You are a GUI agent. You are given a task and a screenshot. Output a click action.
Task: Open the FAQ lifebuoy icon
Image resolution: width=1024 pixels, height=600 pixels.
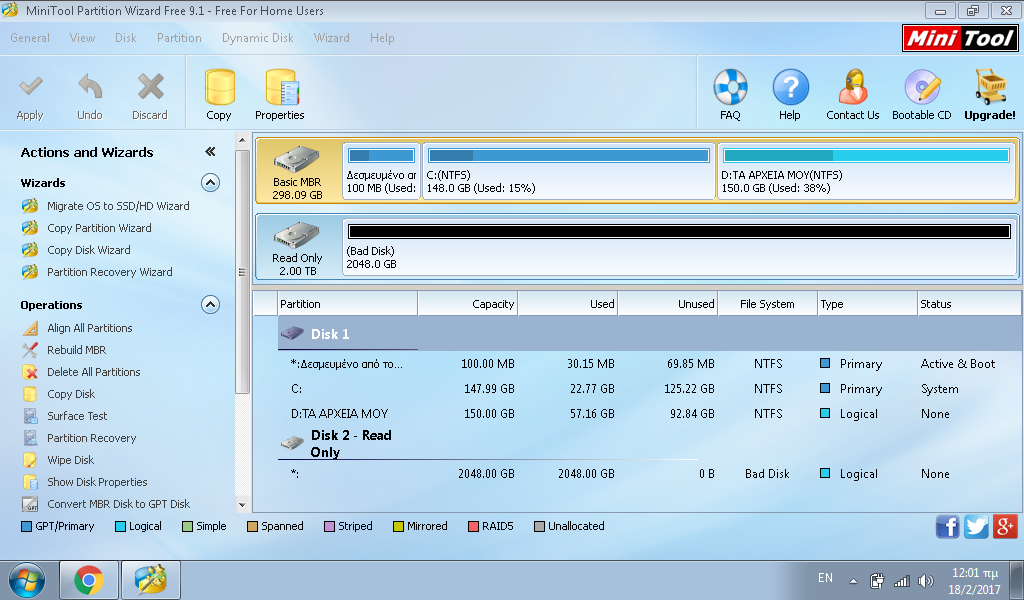coord(730,87)
